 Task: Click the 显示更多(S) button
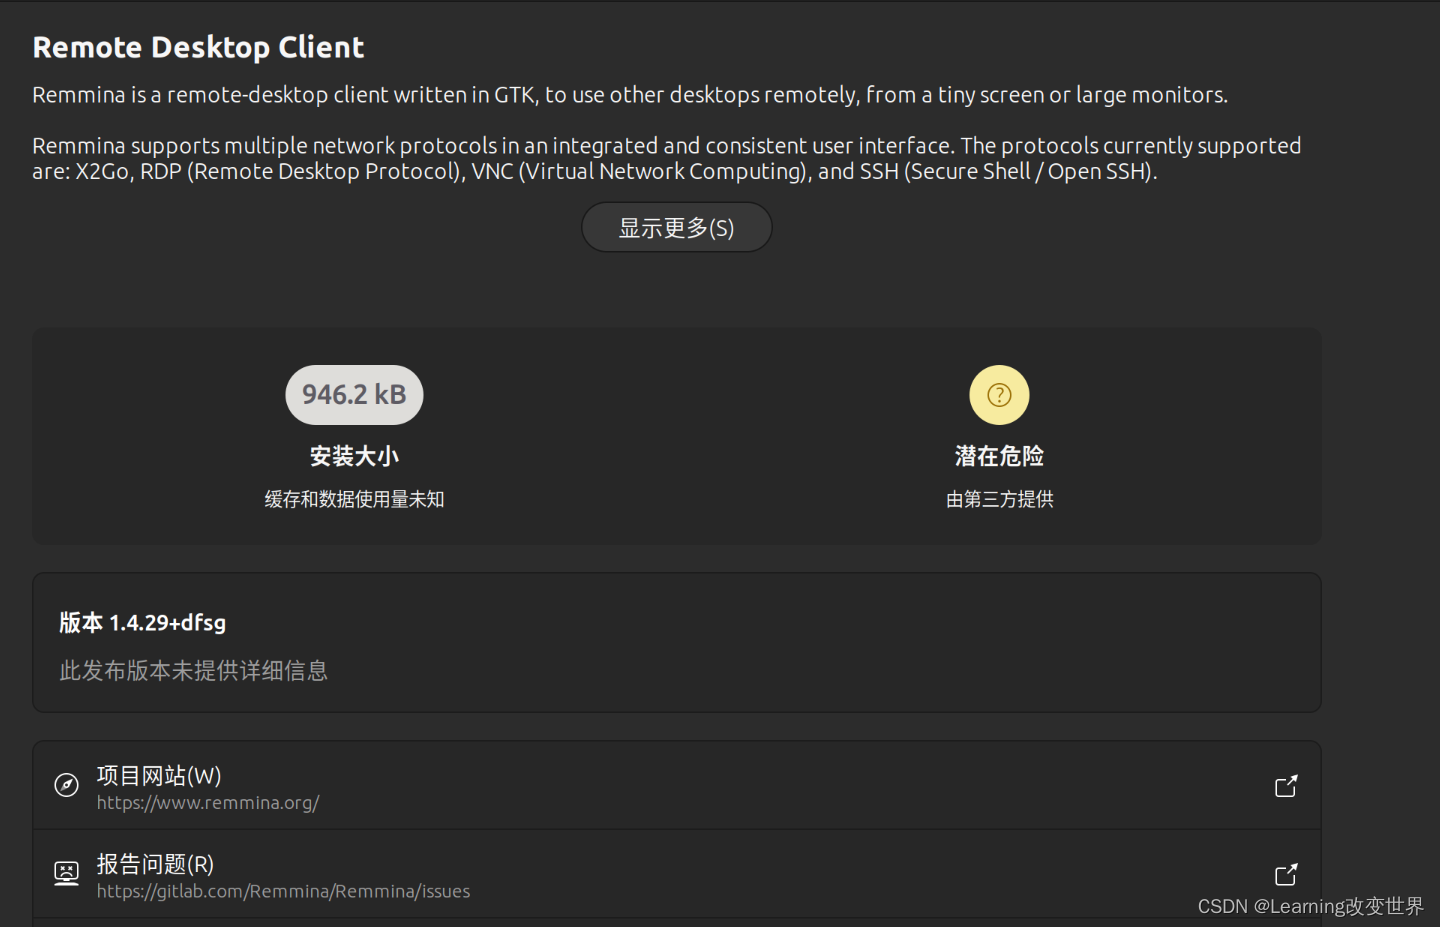point(676,227)
